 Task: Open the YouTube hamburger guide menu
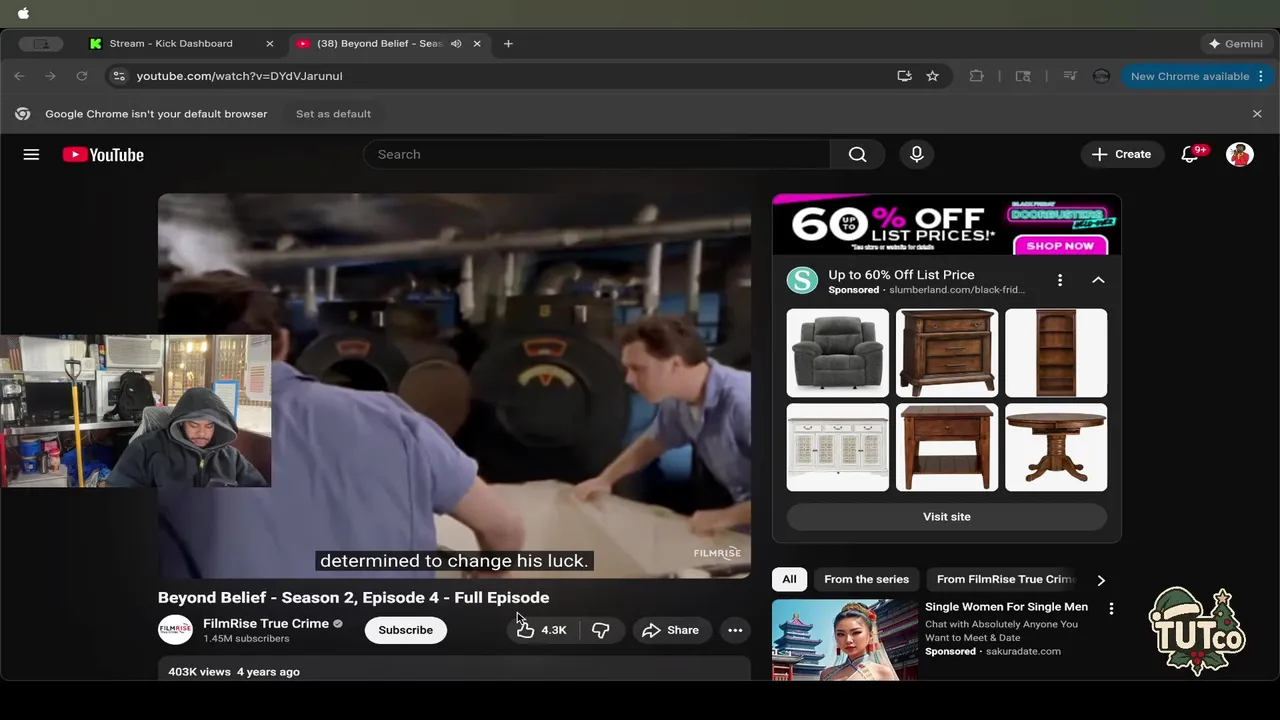[31, 155]
